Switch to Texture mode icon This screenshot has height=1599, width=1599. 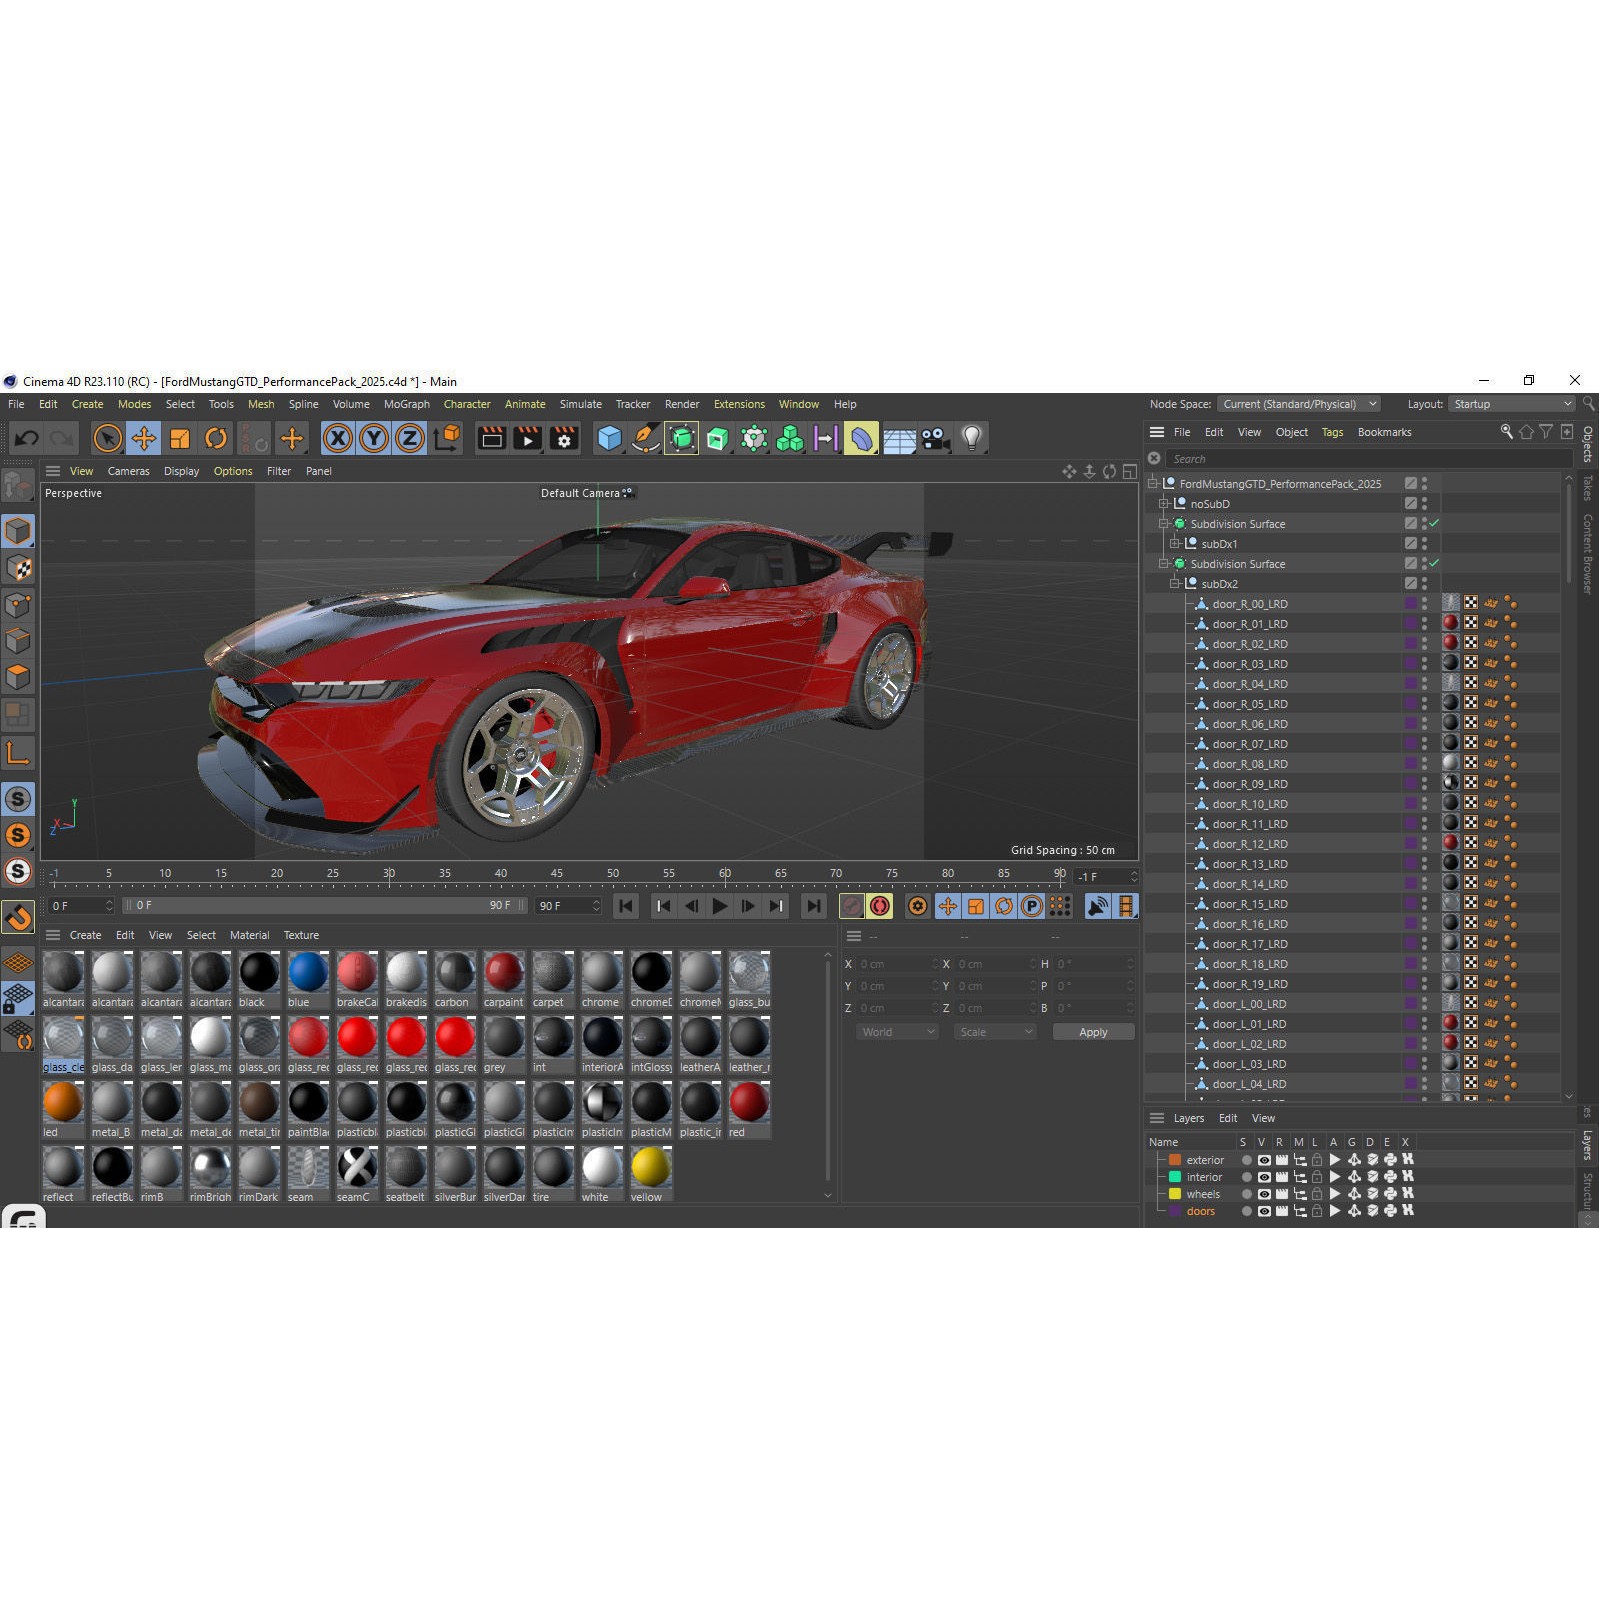18,568
